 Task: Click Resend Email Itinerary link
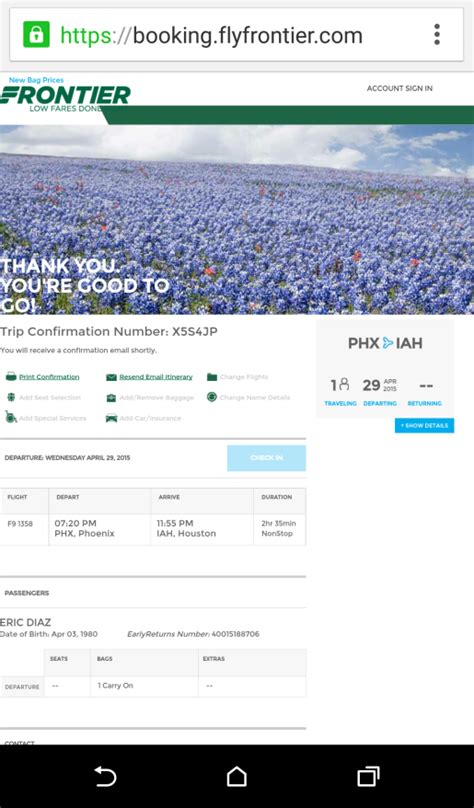click(x=156, y=377)
